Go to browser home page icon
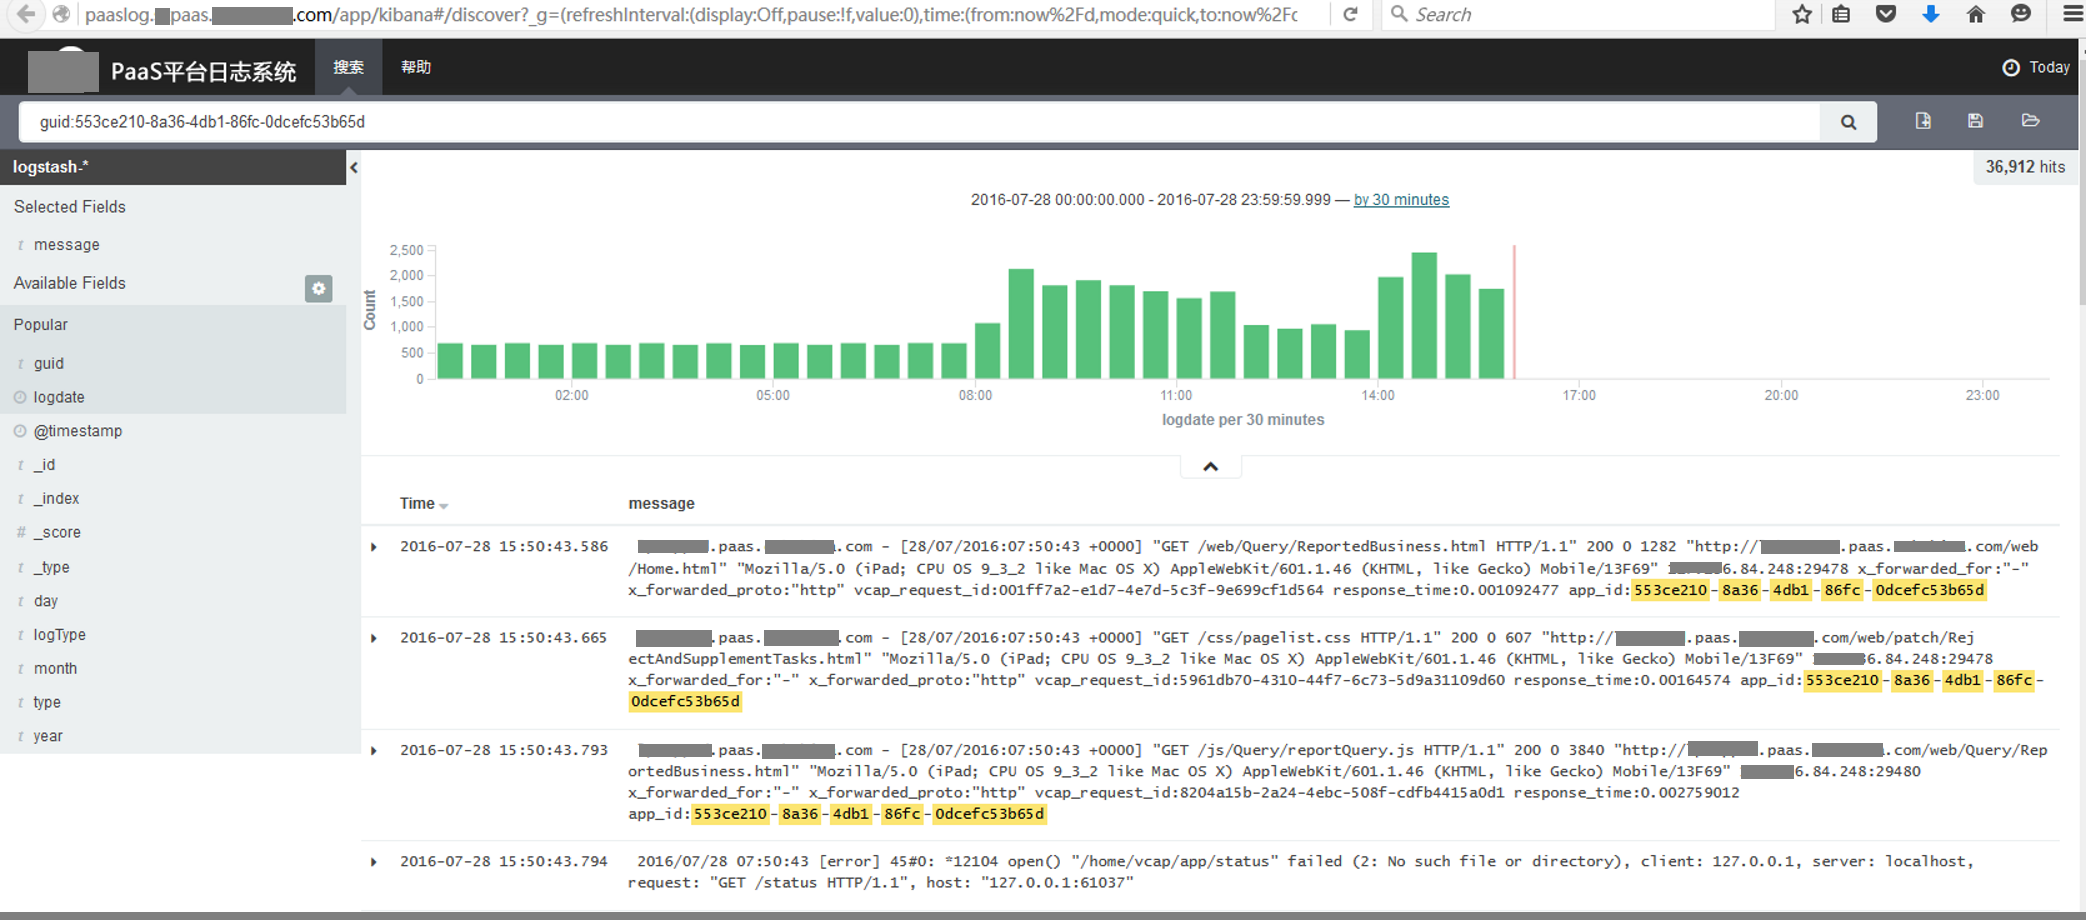The width and height of the screenshot is (2086, 920). point(1976,14)
